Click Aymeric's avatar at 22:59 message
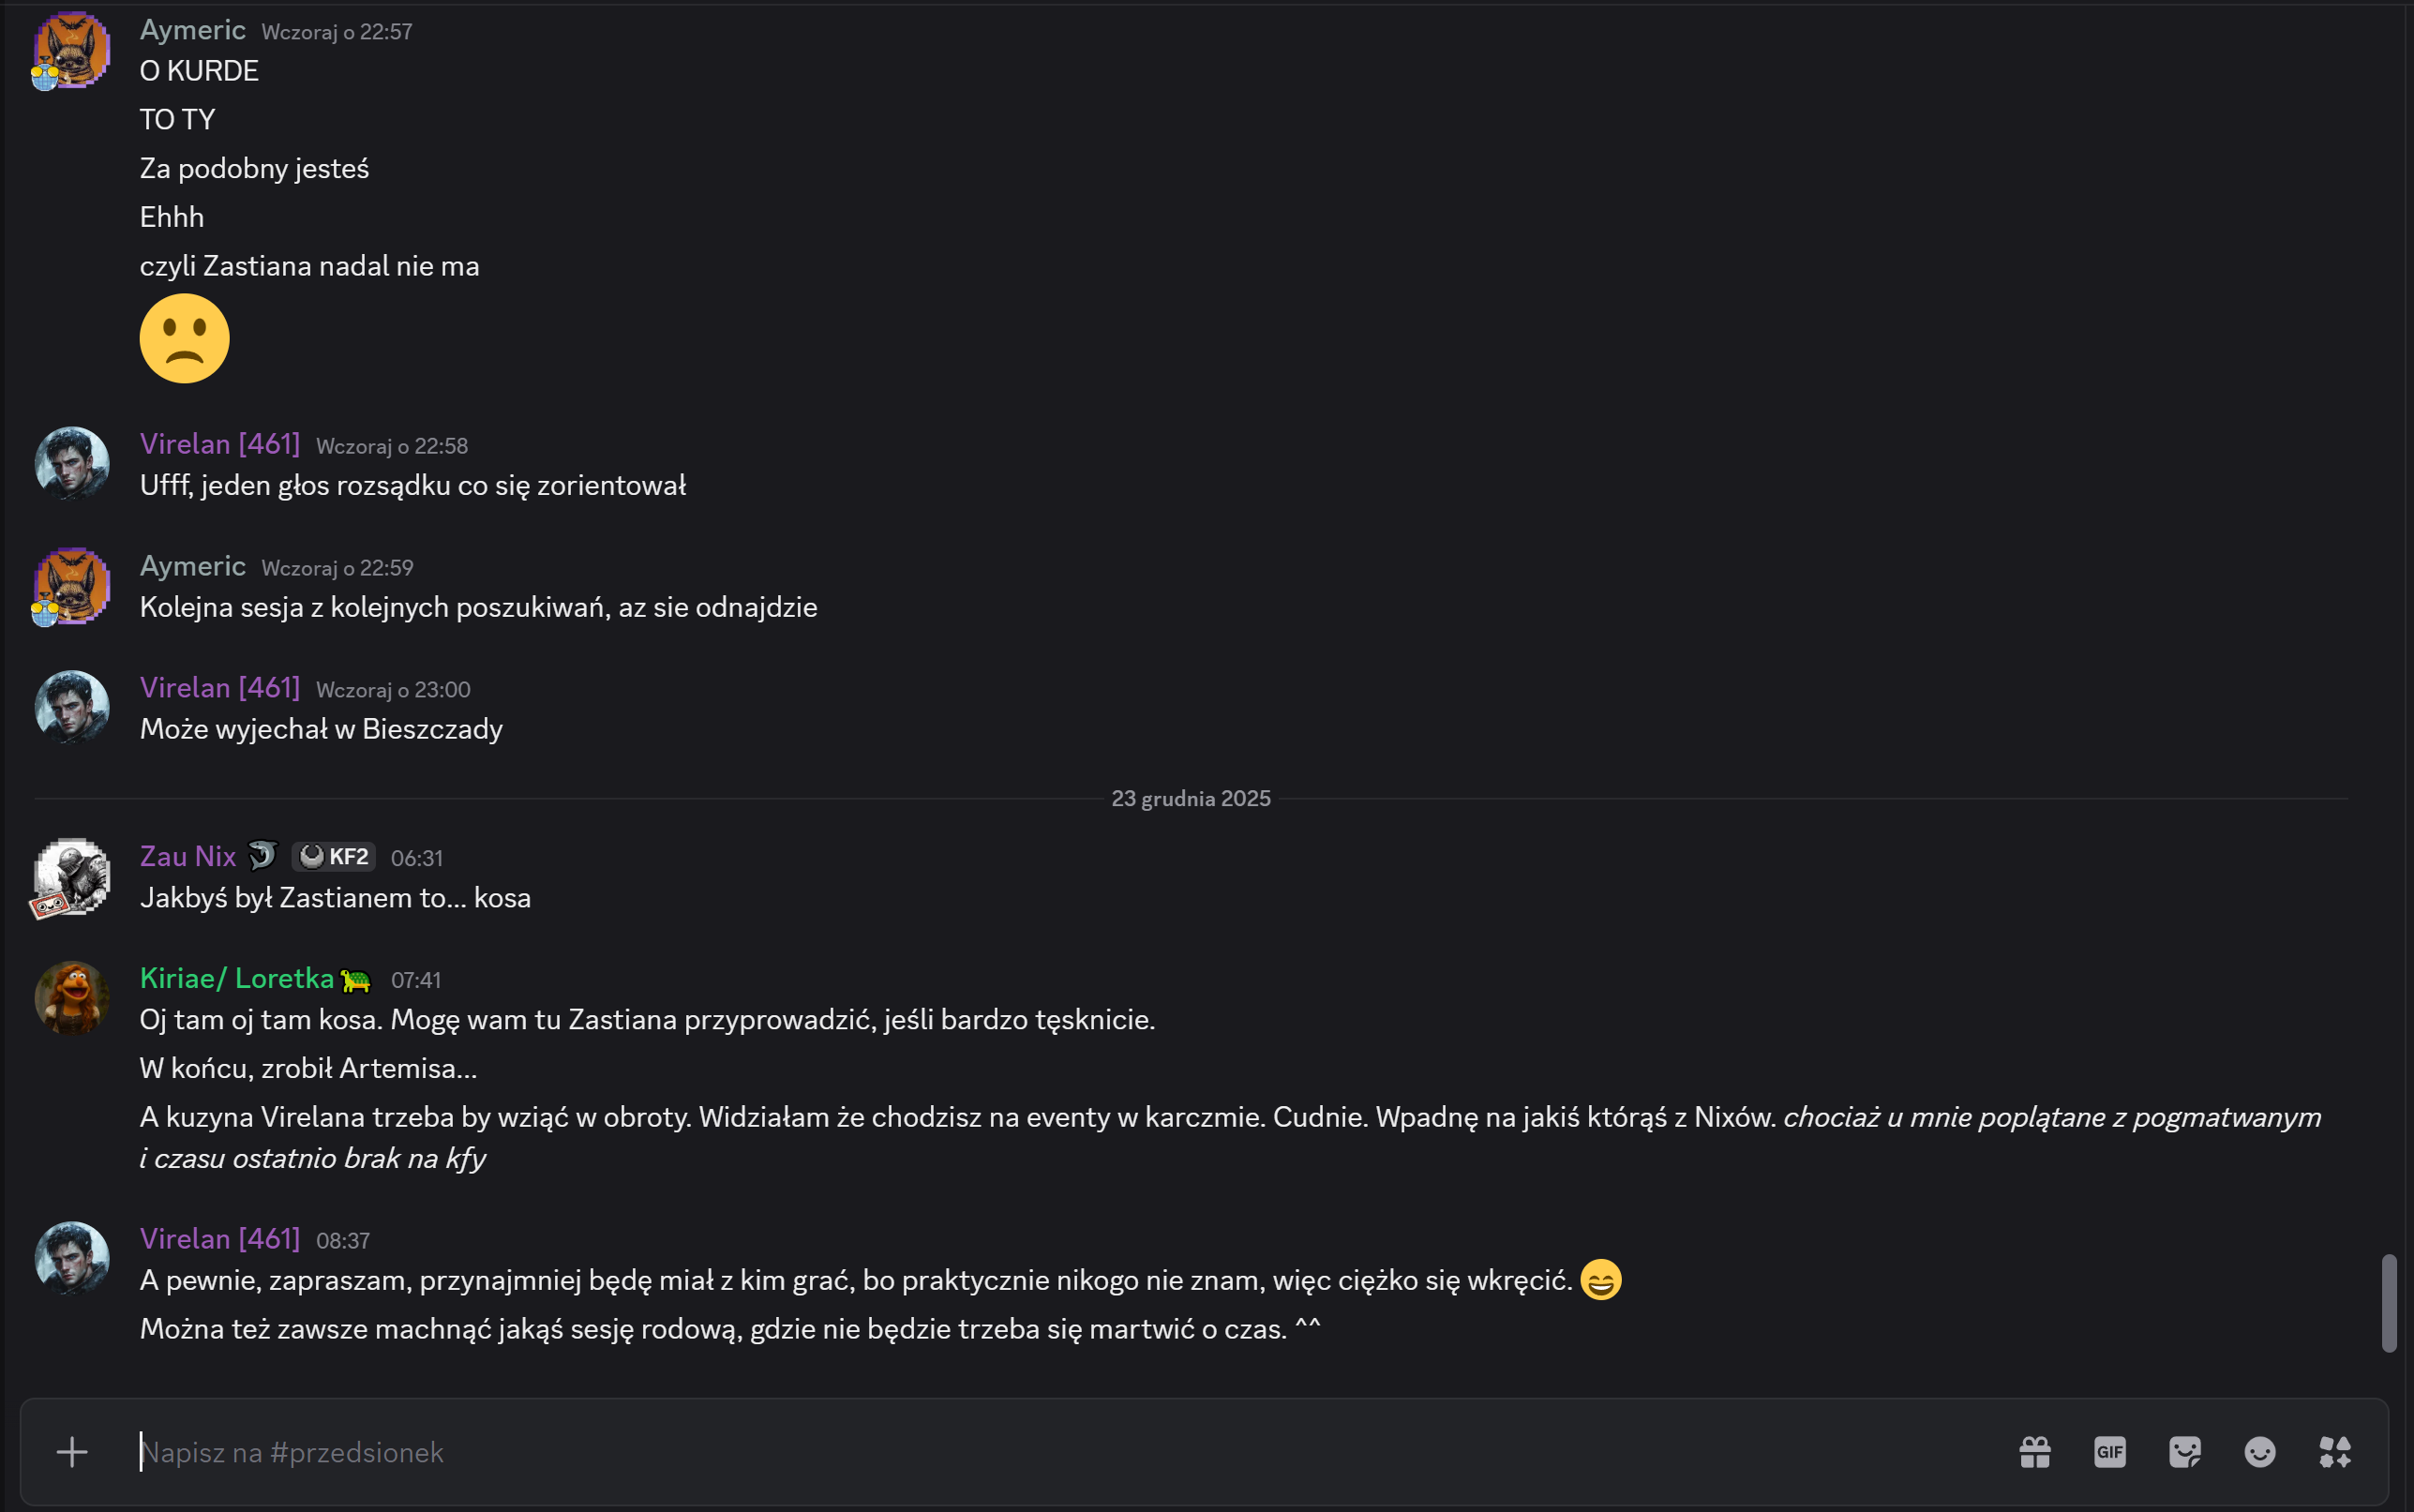 [x=71, y=586]
